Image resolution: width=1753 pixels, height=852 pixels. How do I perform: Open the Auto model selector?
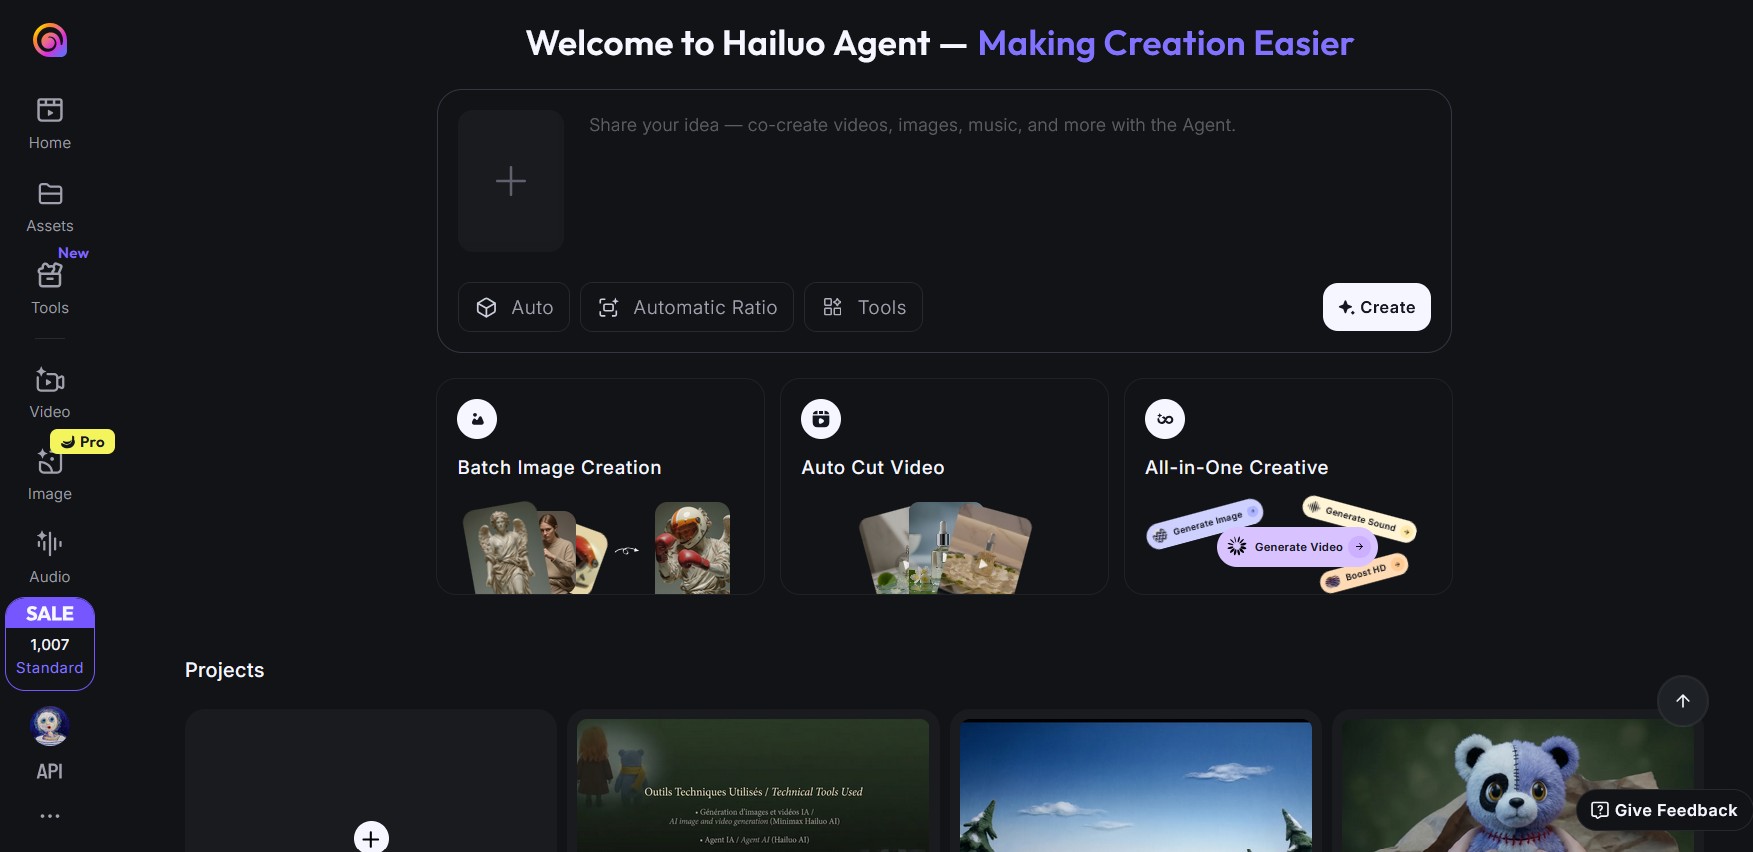coord(514,307)
